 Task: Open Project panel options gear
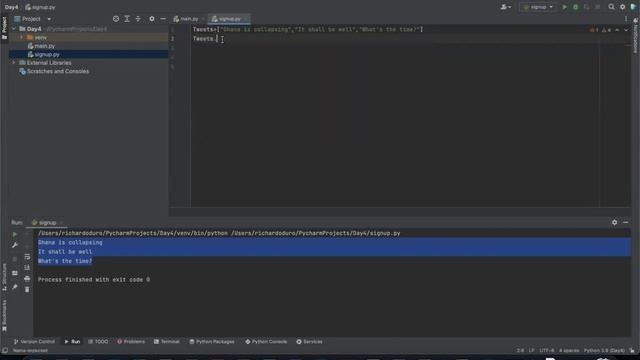152,19
